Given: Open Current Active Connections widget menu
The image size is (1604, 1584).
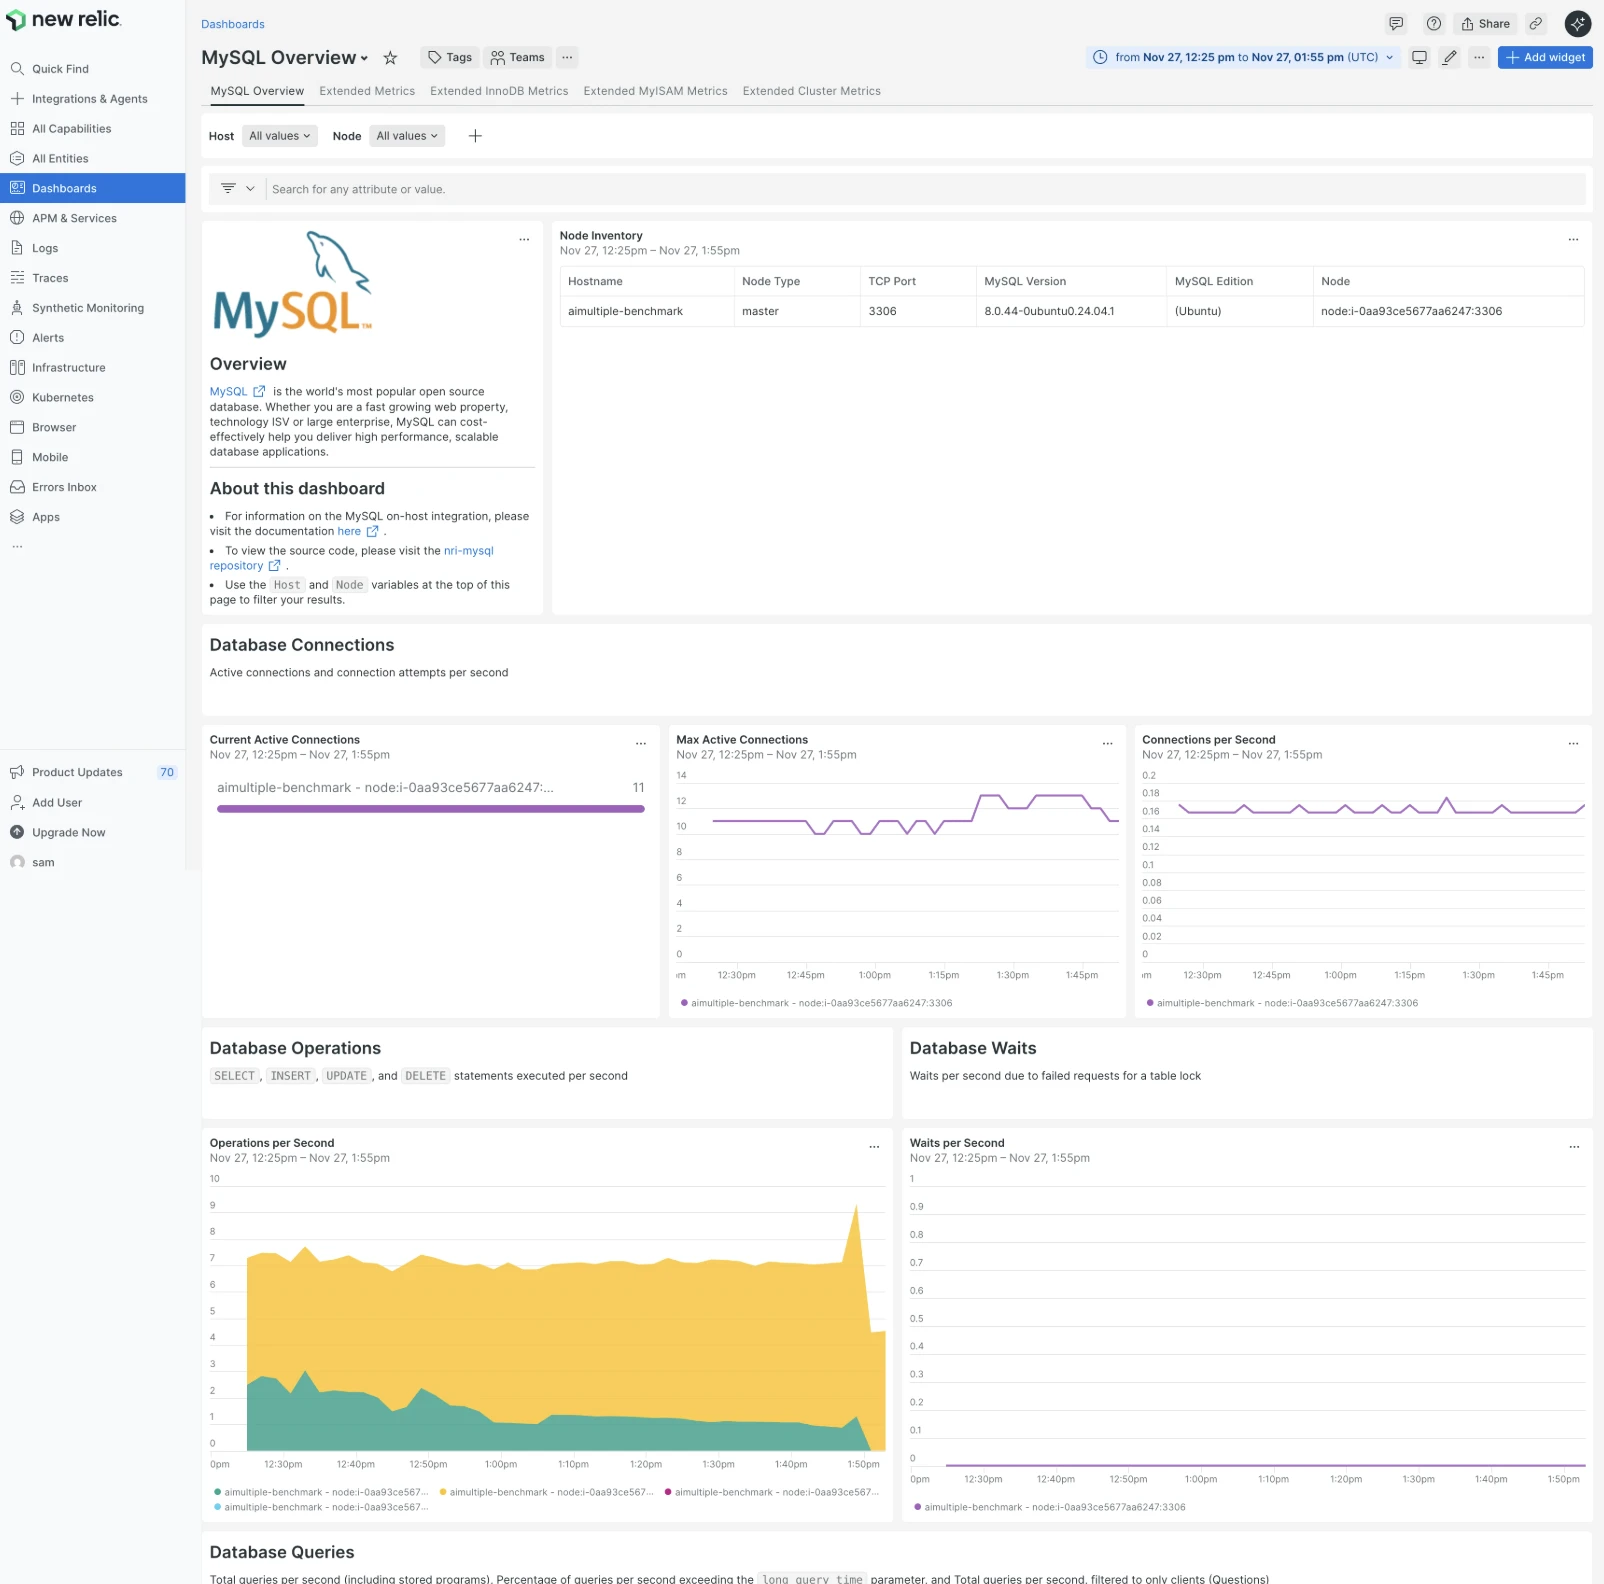Looking at the screenshot, I should pyautogui.click(x=641, y=744).
